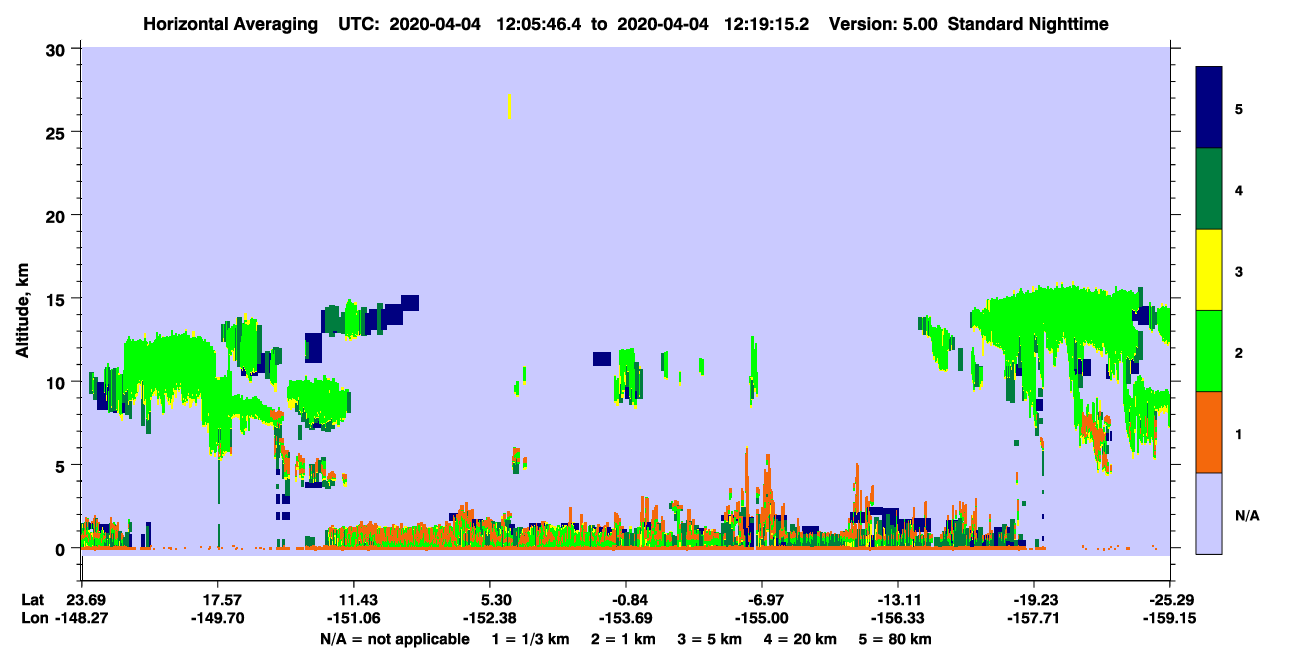
Task: Click the yellow colorbar segment labeled 3
Action: pyautogui.click(x=1209, y=270)
